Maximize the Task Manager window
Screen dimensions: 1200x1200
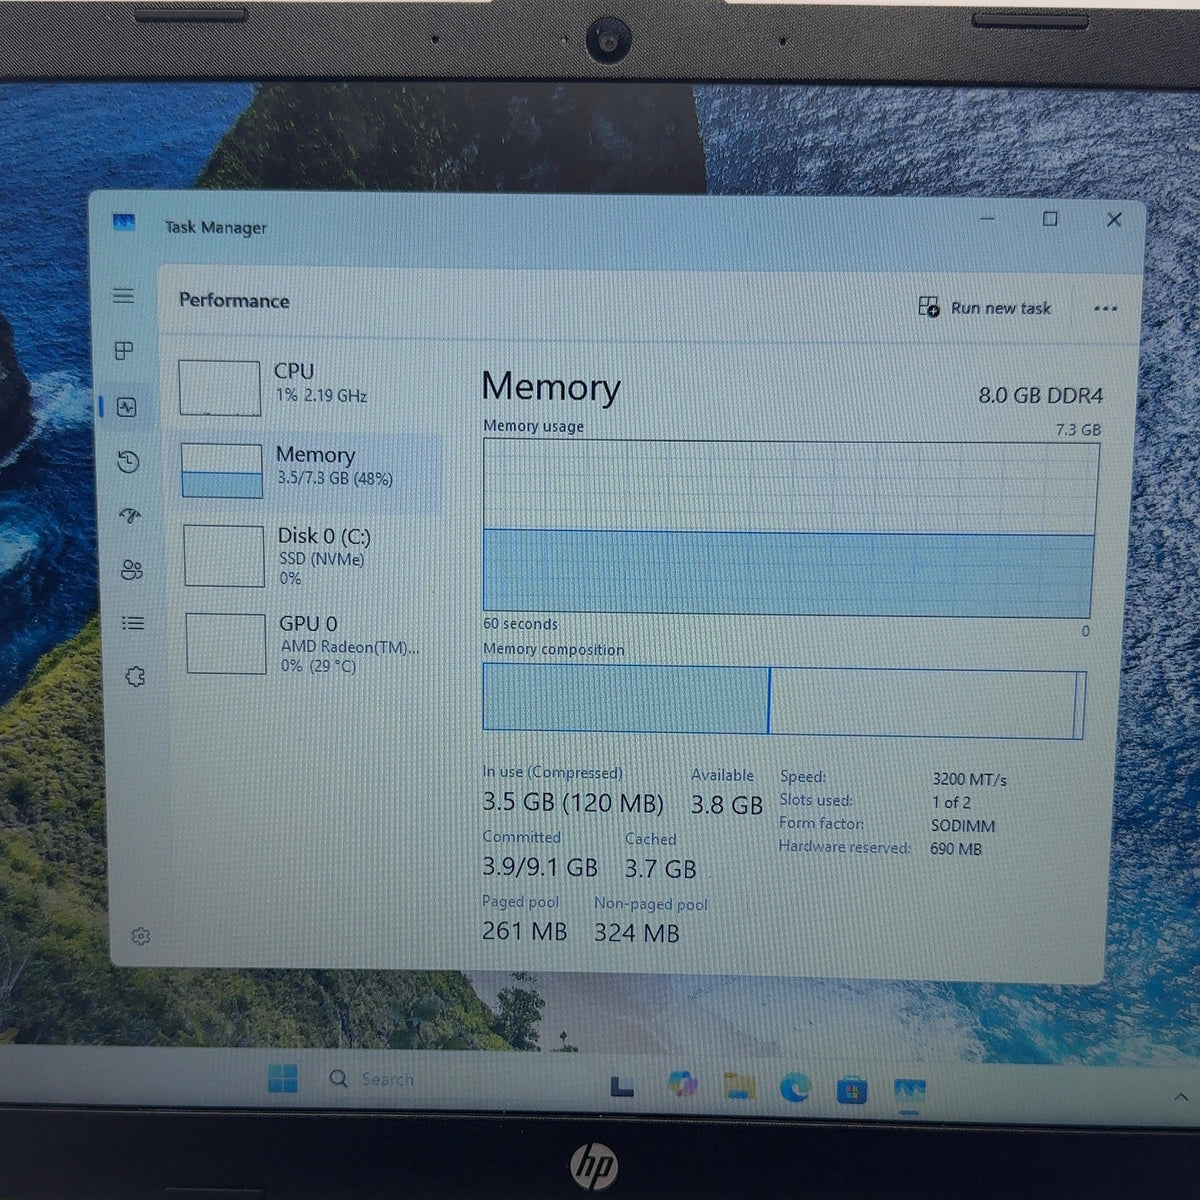pyautogui.click(x=1050, y=219)
